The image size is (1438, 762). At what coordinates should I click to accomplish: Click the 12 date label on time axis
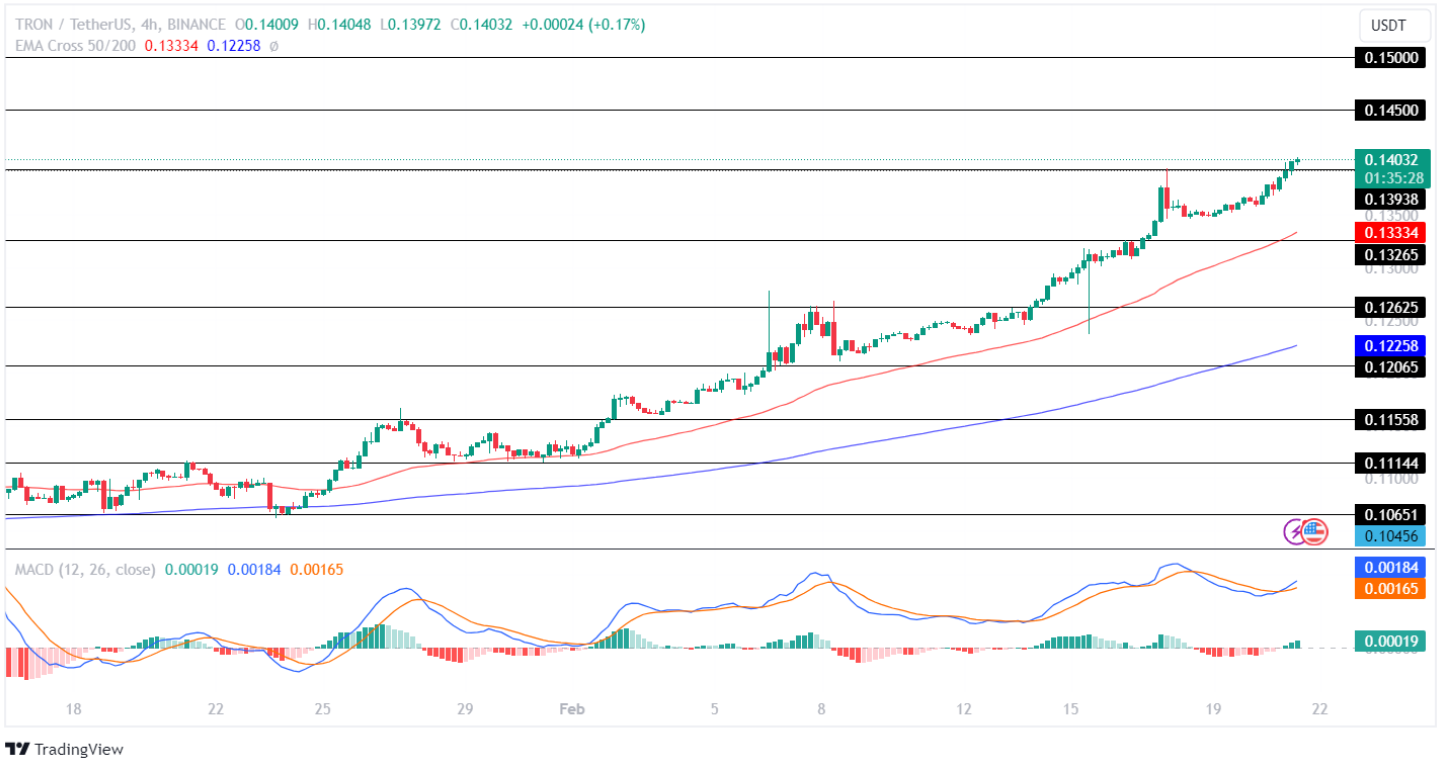964,709
